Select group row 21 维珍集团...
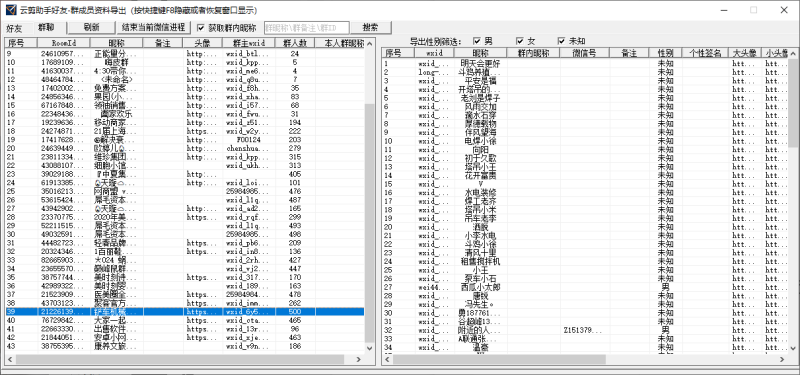800x375 pixels. tap(185, 157)
